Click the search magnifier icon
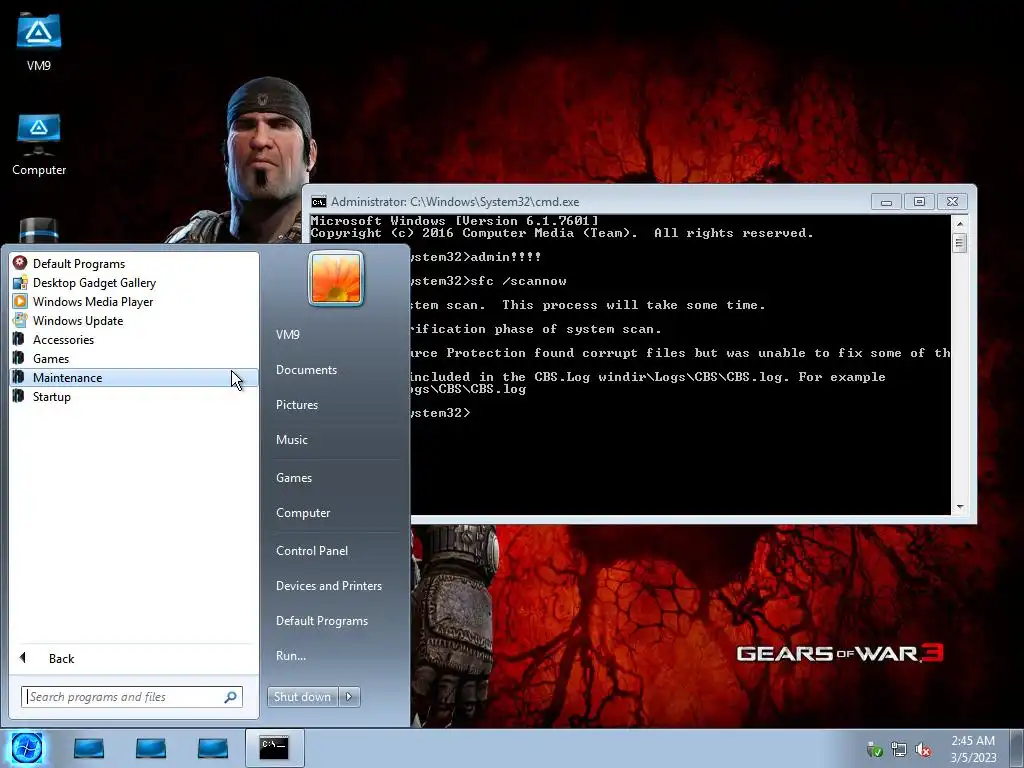The width and height of the screenshot is (1024, 768). tap(231, 697)
